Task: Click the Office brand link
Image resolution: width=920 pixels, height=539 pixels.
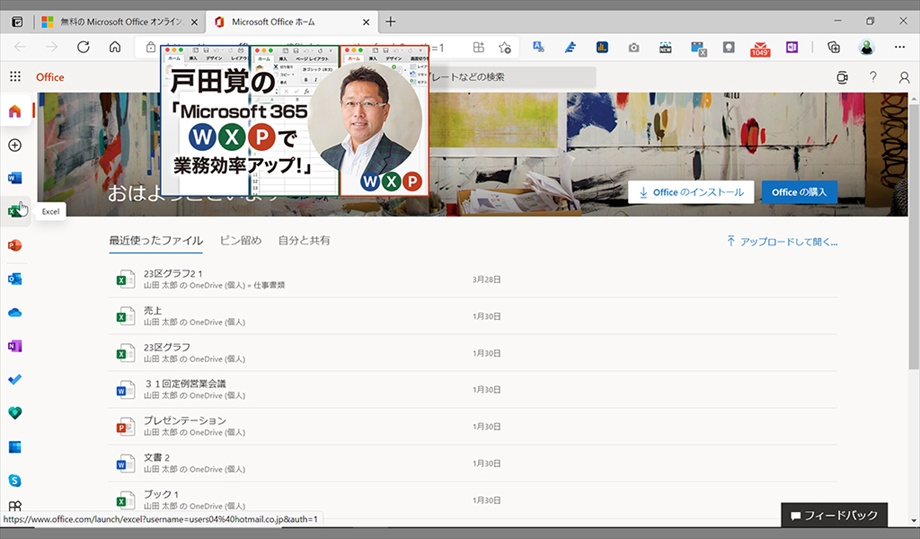Action: [50, 77]
